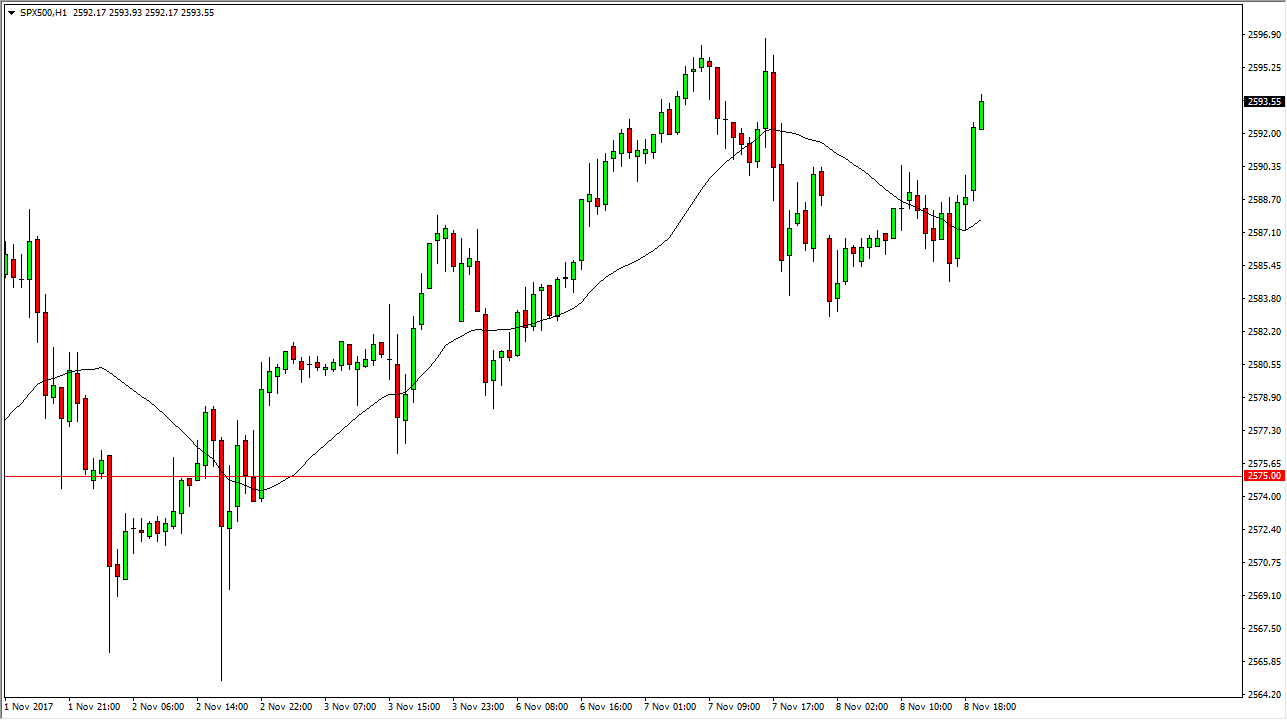The width and height of the screenshot is (1287, 720).
Task: Click the '1 Nov 2017' time axis label
Action: coord(27,707)
